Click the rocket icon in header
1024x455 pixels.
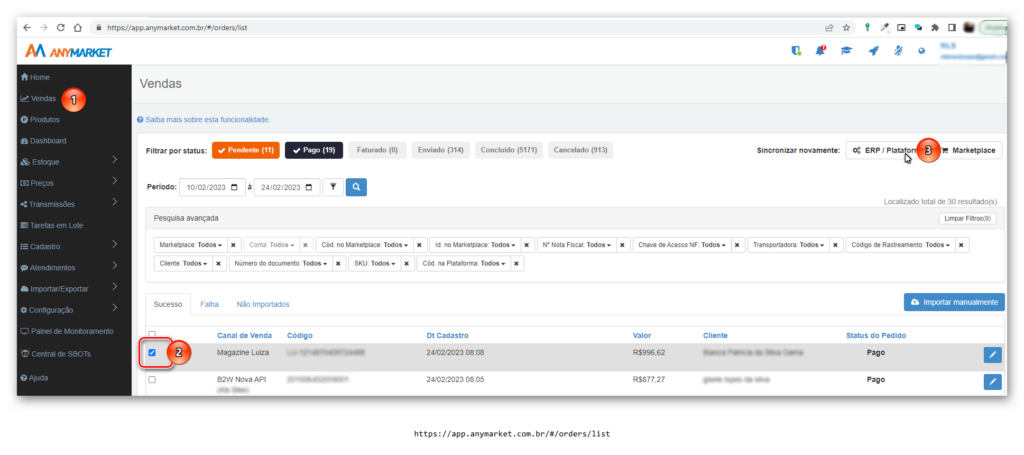(872, 51)
